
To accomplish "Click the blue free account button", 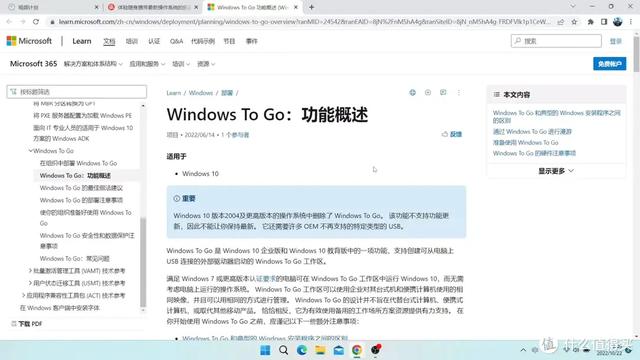I will 609,64.
